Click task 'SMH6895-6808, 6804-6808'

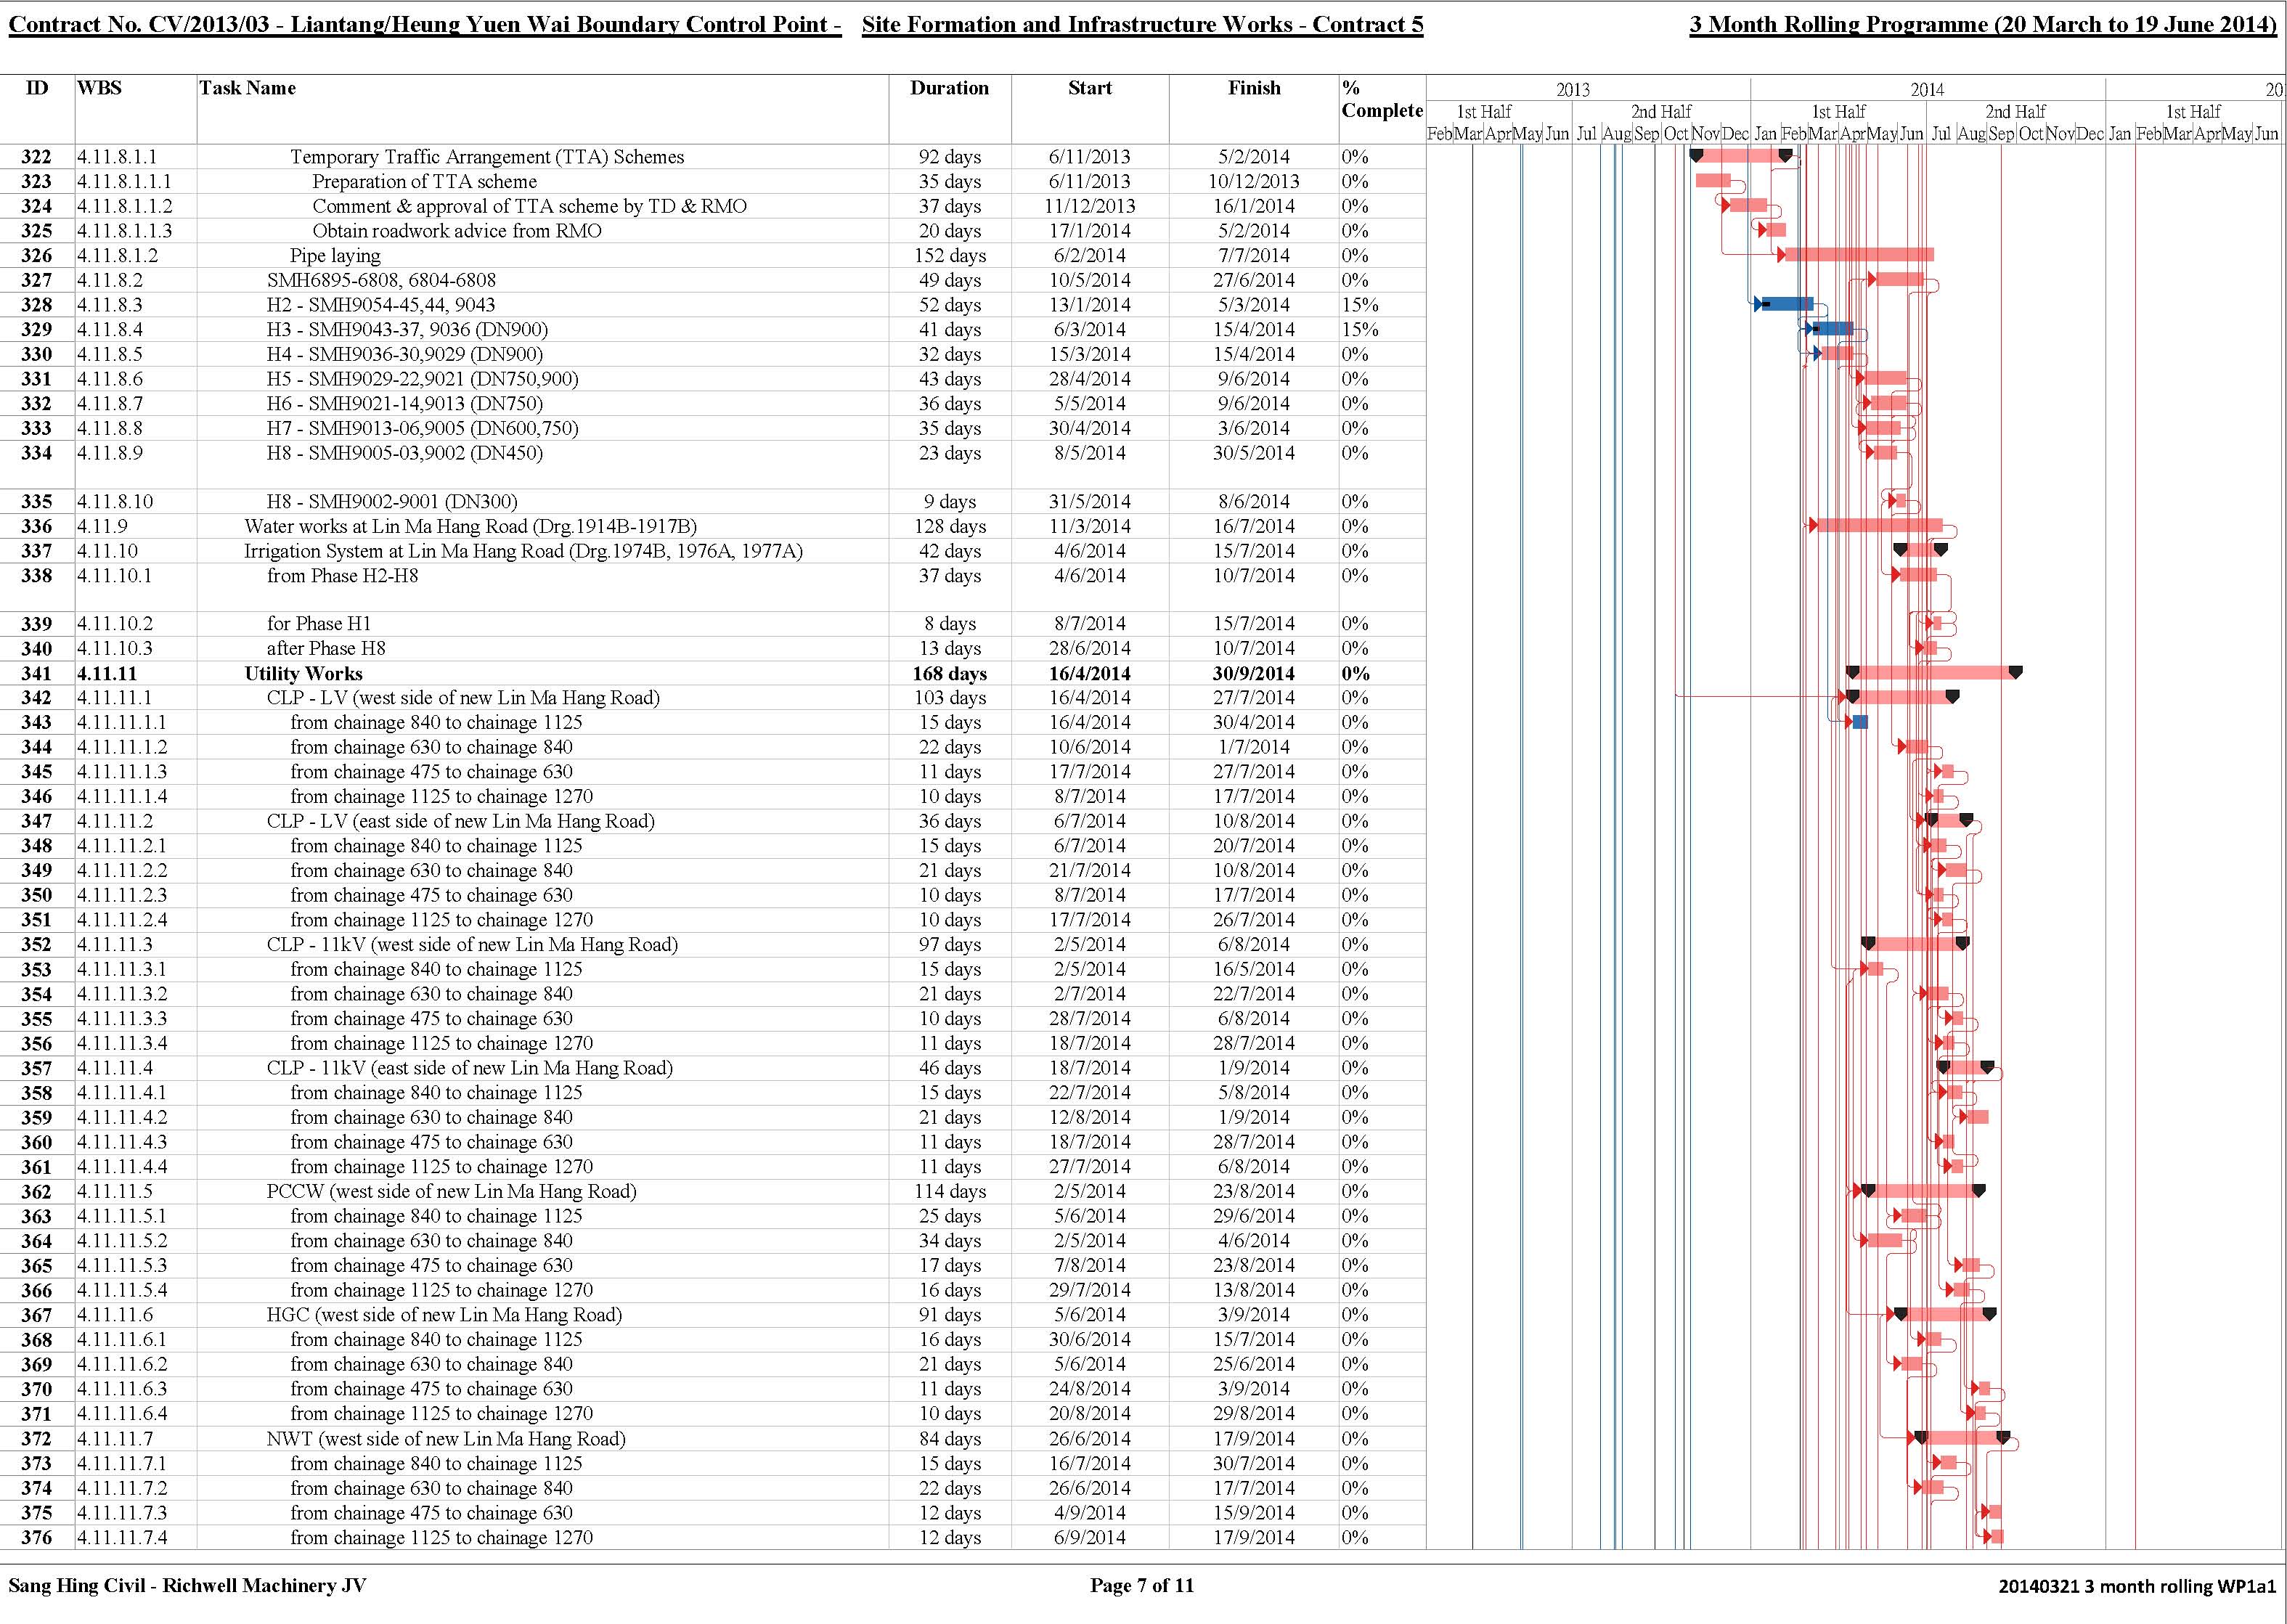(381, 280)
